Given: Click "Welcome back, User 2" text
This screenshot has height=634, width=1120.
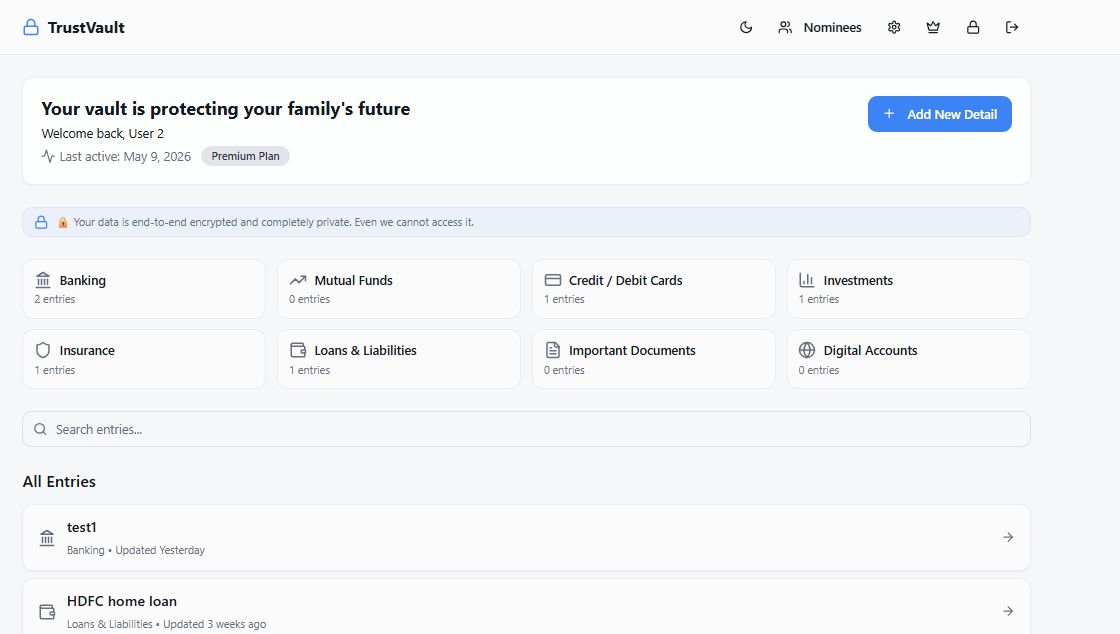Looking at the screenshot, I should (x=103, y=134).
